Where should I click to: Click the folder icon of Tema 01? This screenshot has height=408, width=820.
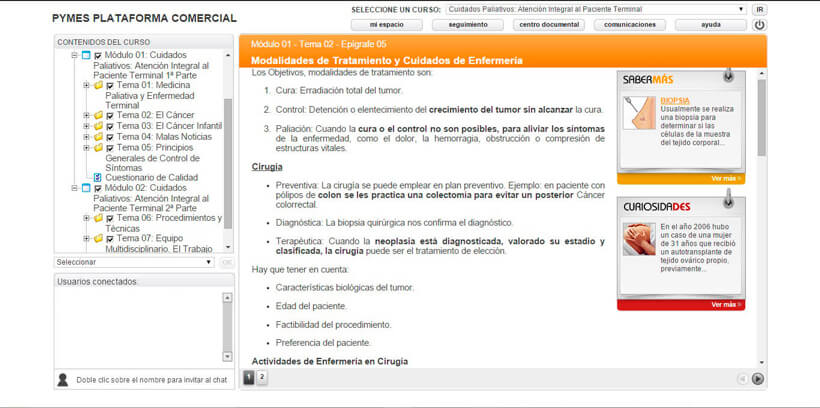point(98,85)
